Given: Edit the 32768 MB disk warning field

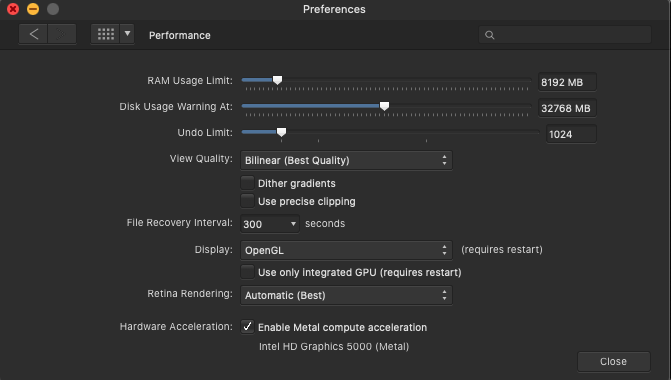Looking at the screenshot, I should 567,108.
